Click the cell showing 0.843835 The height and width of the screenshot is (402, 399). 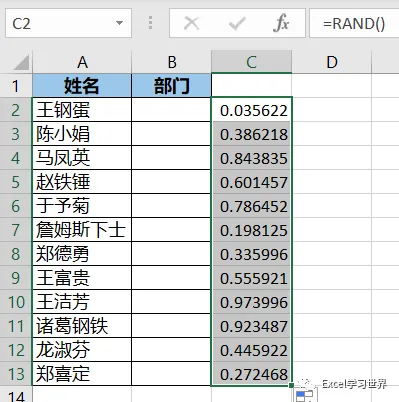[x=252, y=158]
